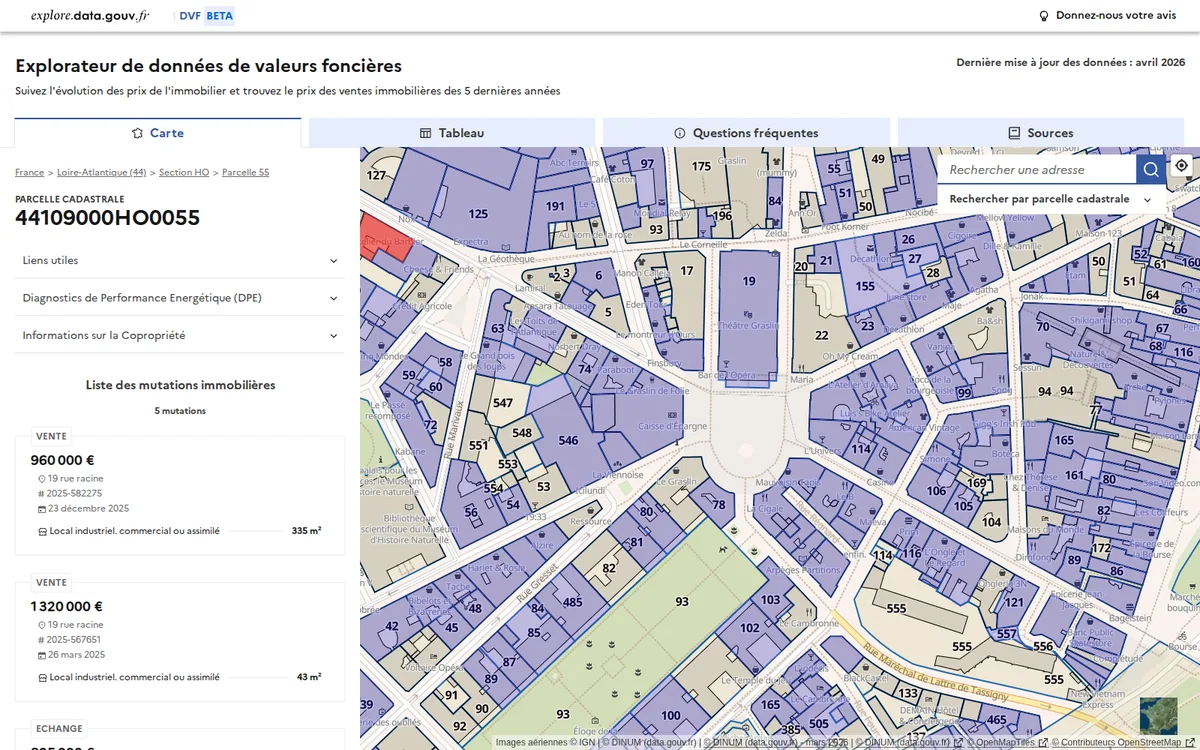Select the 960 000 € sale card
Screen dimensions: 1200x750
[180, 495]
